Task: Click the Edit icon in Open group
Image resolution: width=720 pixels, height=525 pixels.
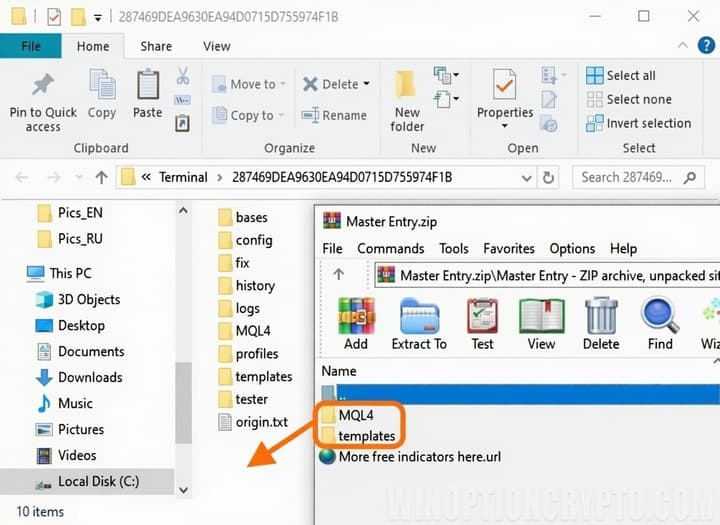Action: point(549,99)
